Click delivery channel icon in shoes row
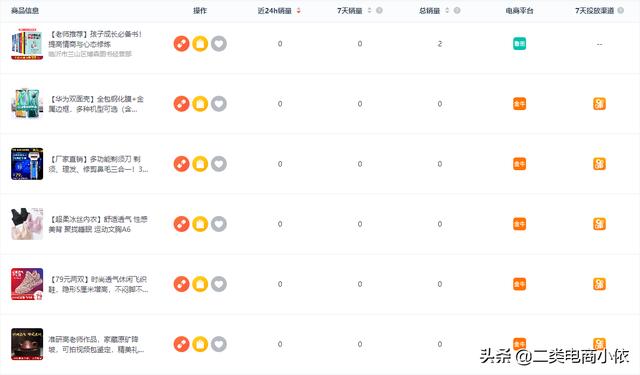 (599, 284)
